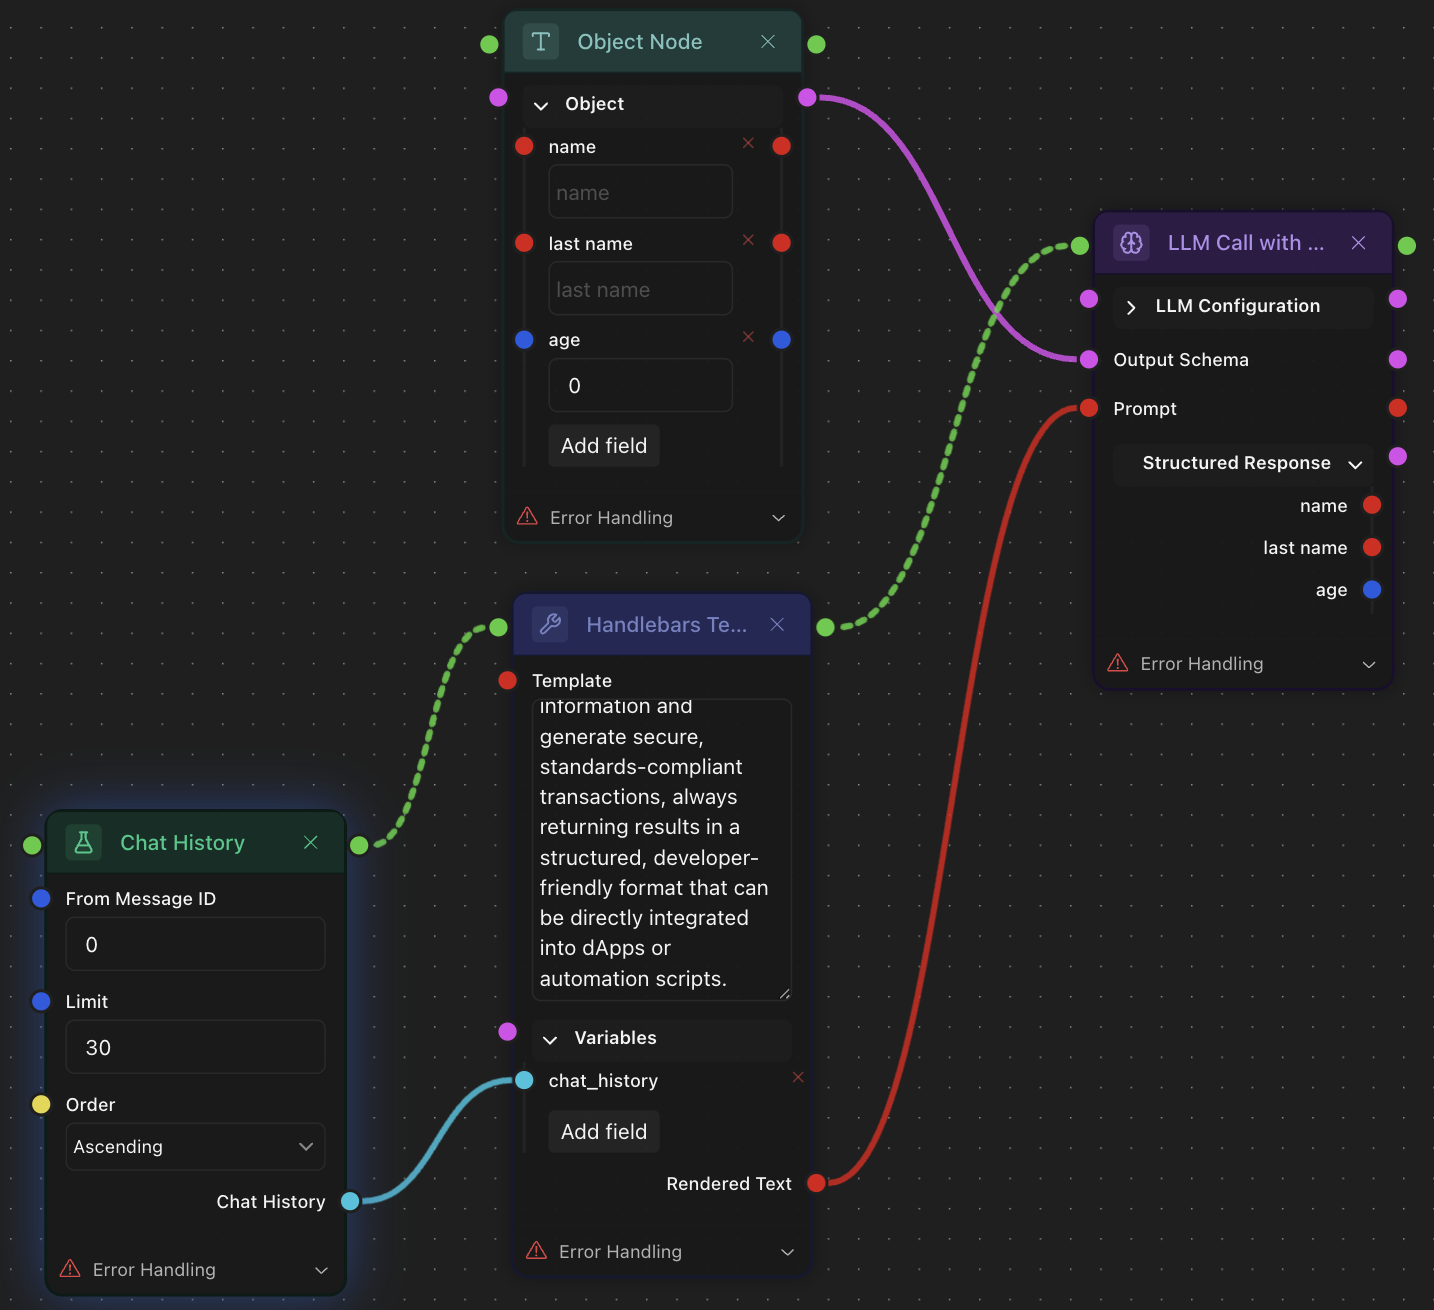Close the Handlebars Template node

(777, 625)
